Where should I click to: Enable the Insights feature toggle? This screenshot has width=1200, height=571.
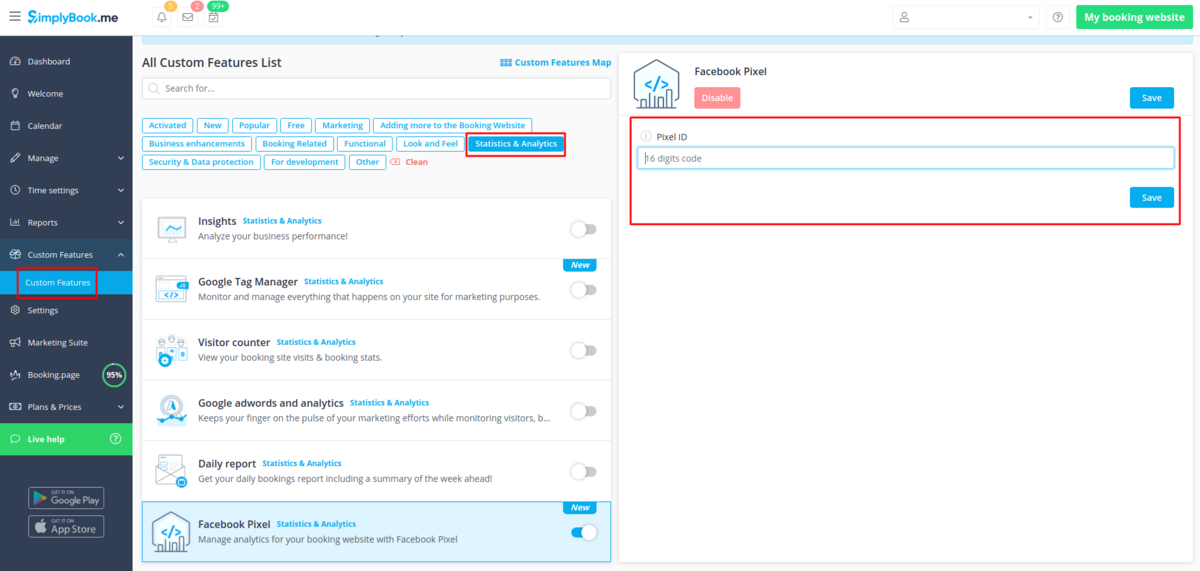click(583, 229)
